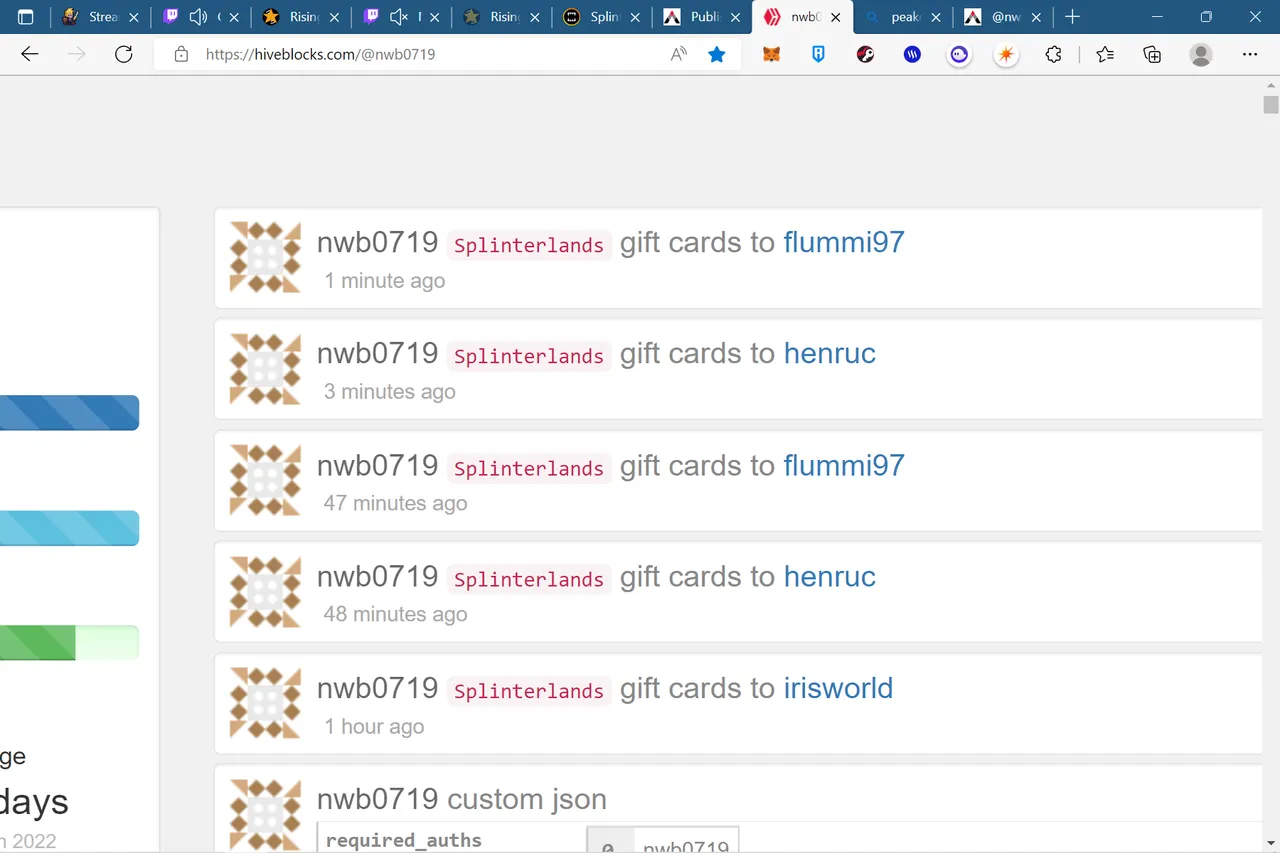
Task: Click the "1 minute ago" timestamp
Action: [x=385, y=281]
